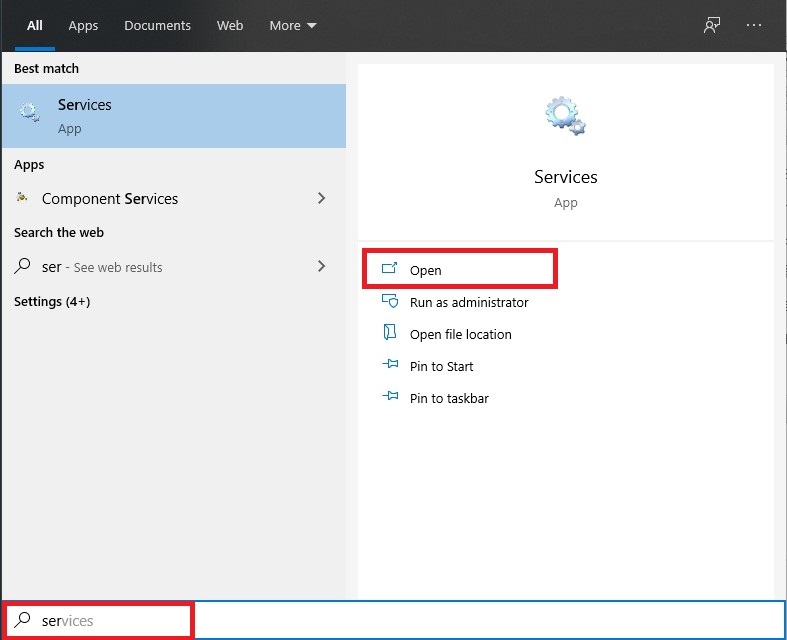This screenshot has width=787, height=640.
Task: Expand the More filter dropdown
Action: point(293,26)
